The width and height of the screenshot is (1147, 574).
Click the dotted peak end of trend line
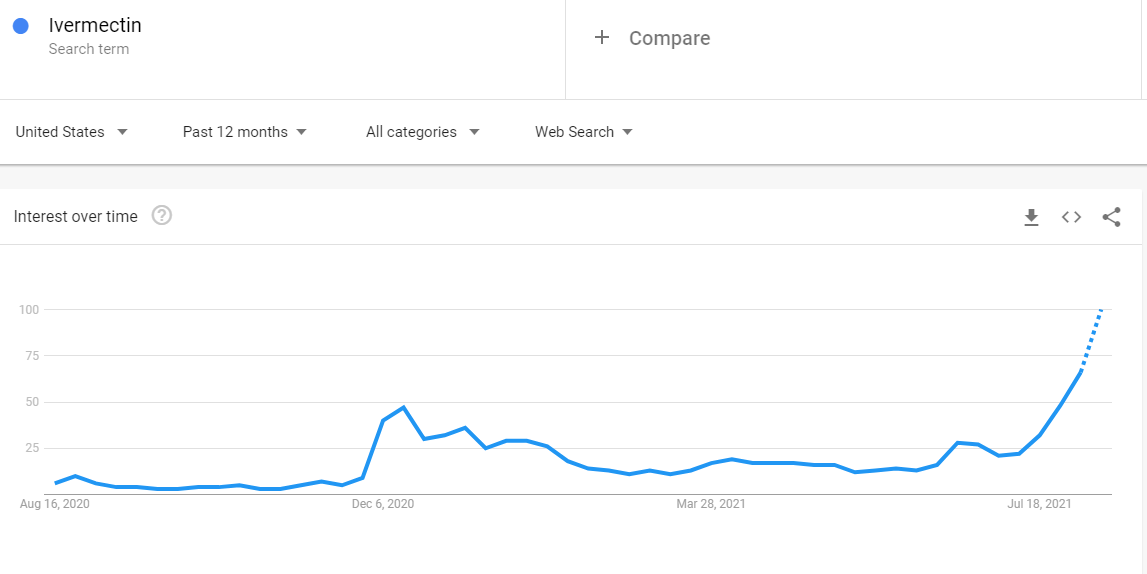1101,310
